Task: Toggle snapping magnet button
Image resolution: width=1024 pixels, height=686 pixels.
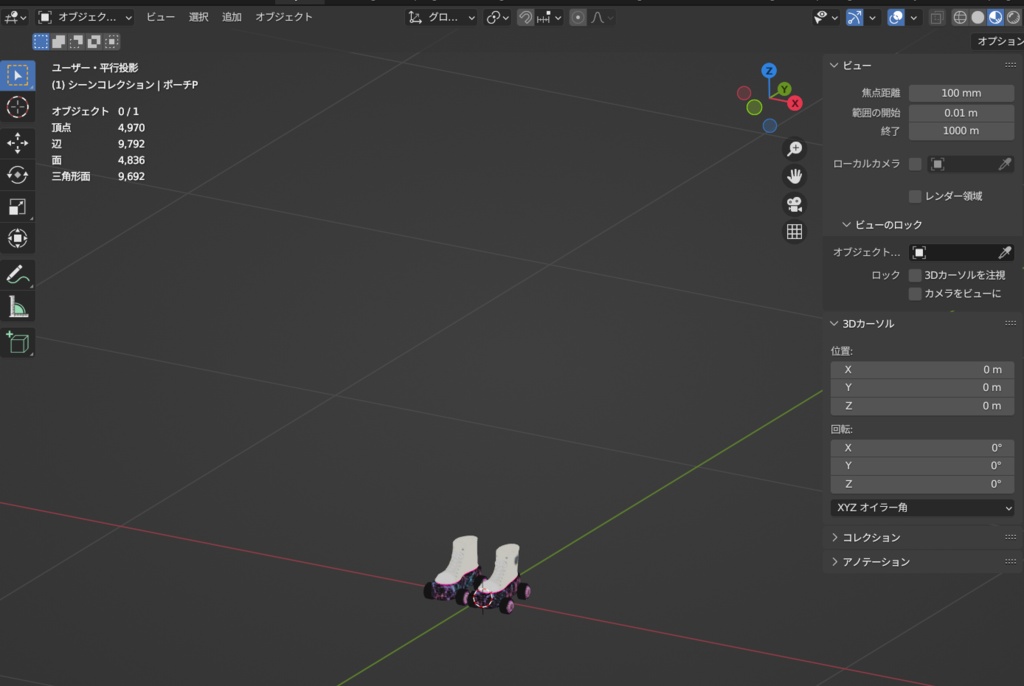Action: 525,18
